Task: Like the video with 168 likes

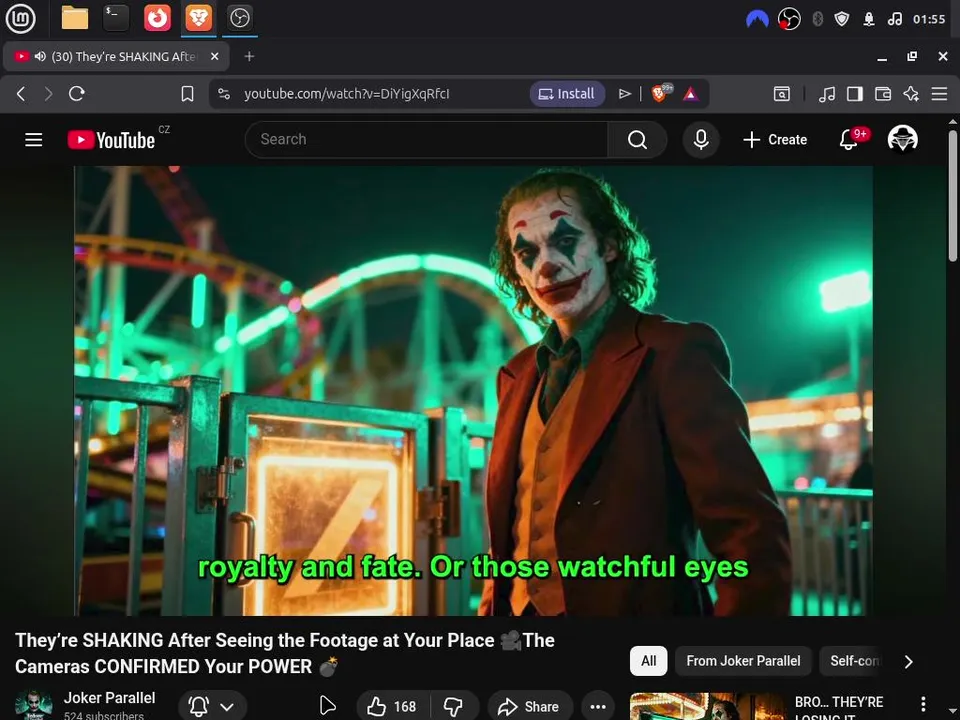Action: [x=392, y=707]
